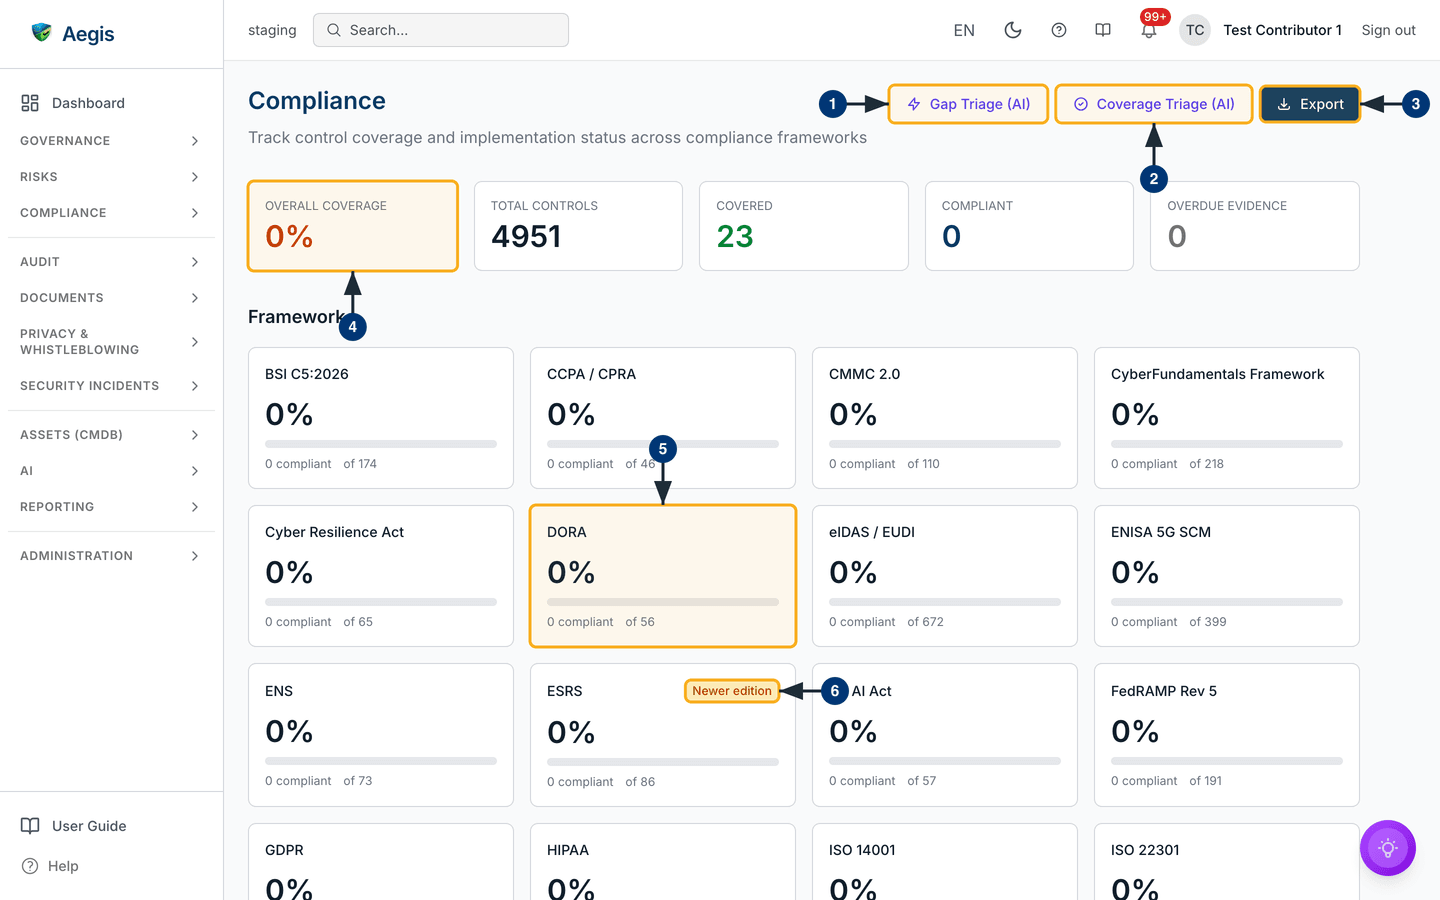The height and width of the screenshot is (900, 1440).
Task: Expand the Governance section chevron
Action: pos(195,141)
